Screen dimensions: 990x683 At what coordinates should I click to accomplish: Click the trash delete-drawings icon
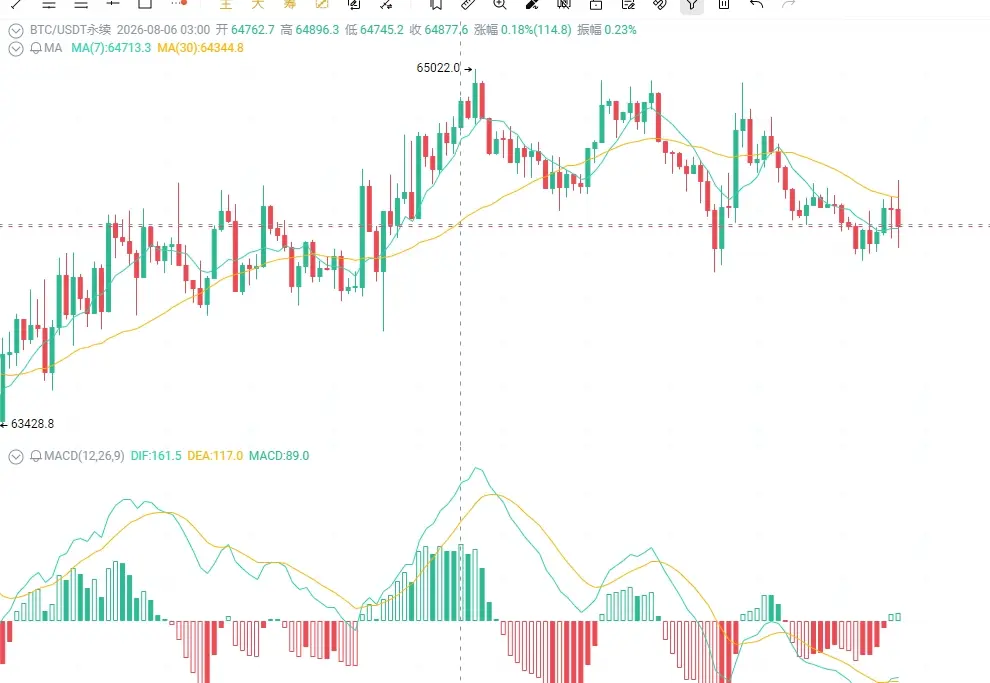(724, 4)
